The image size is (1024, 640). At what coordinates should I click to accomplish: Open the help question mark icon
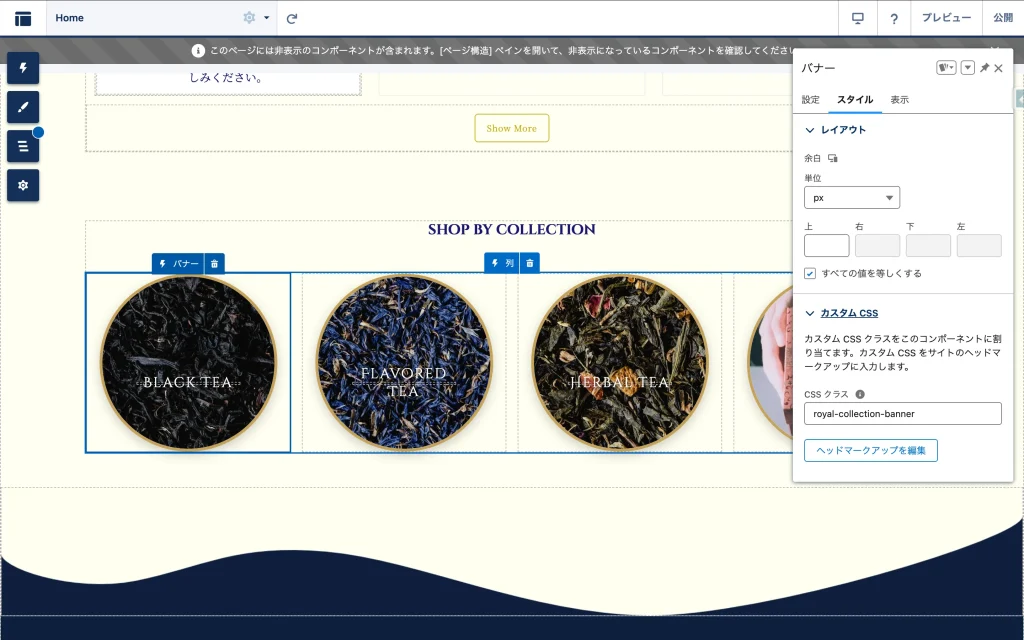pos(893,18)
